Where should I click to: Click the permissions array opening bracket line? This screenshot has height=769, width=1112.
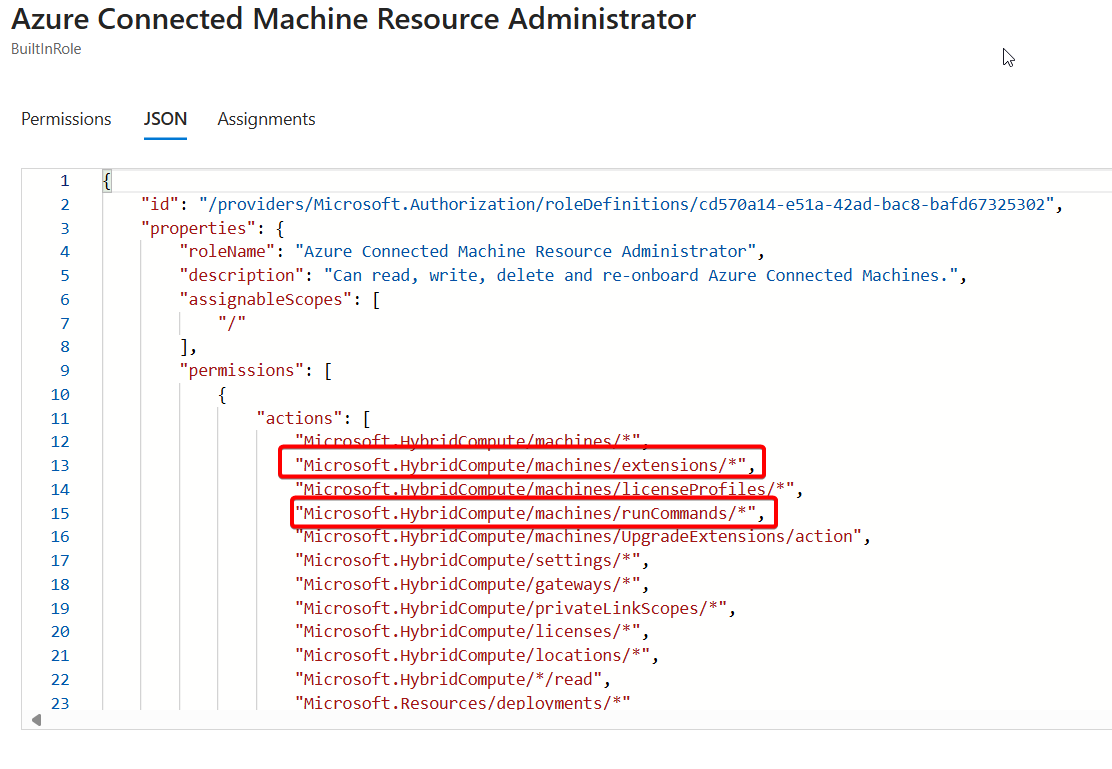click(x=257, y=370)
